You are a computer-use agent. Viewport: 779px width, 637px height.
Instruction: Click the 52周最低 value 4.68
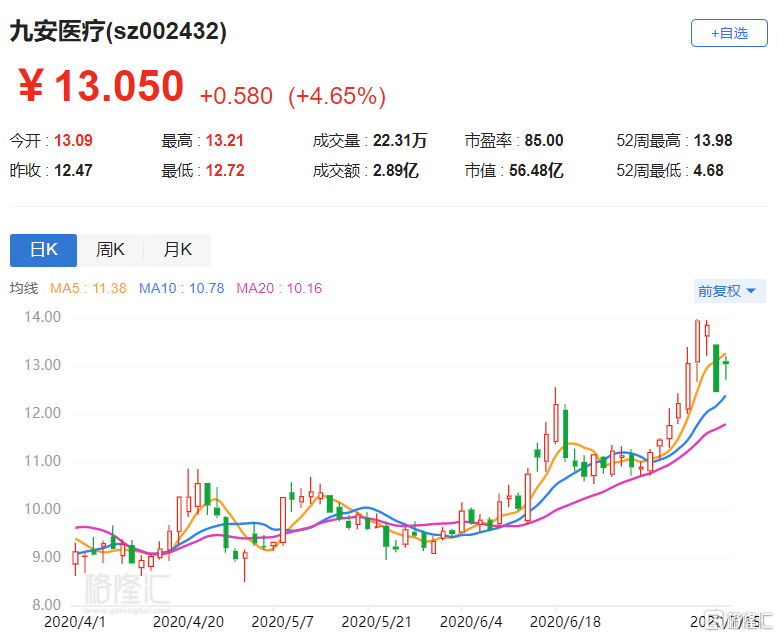pos(708,170)
